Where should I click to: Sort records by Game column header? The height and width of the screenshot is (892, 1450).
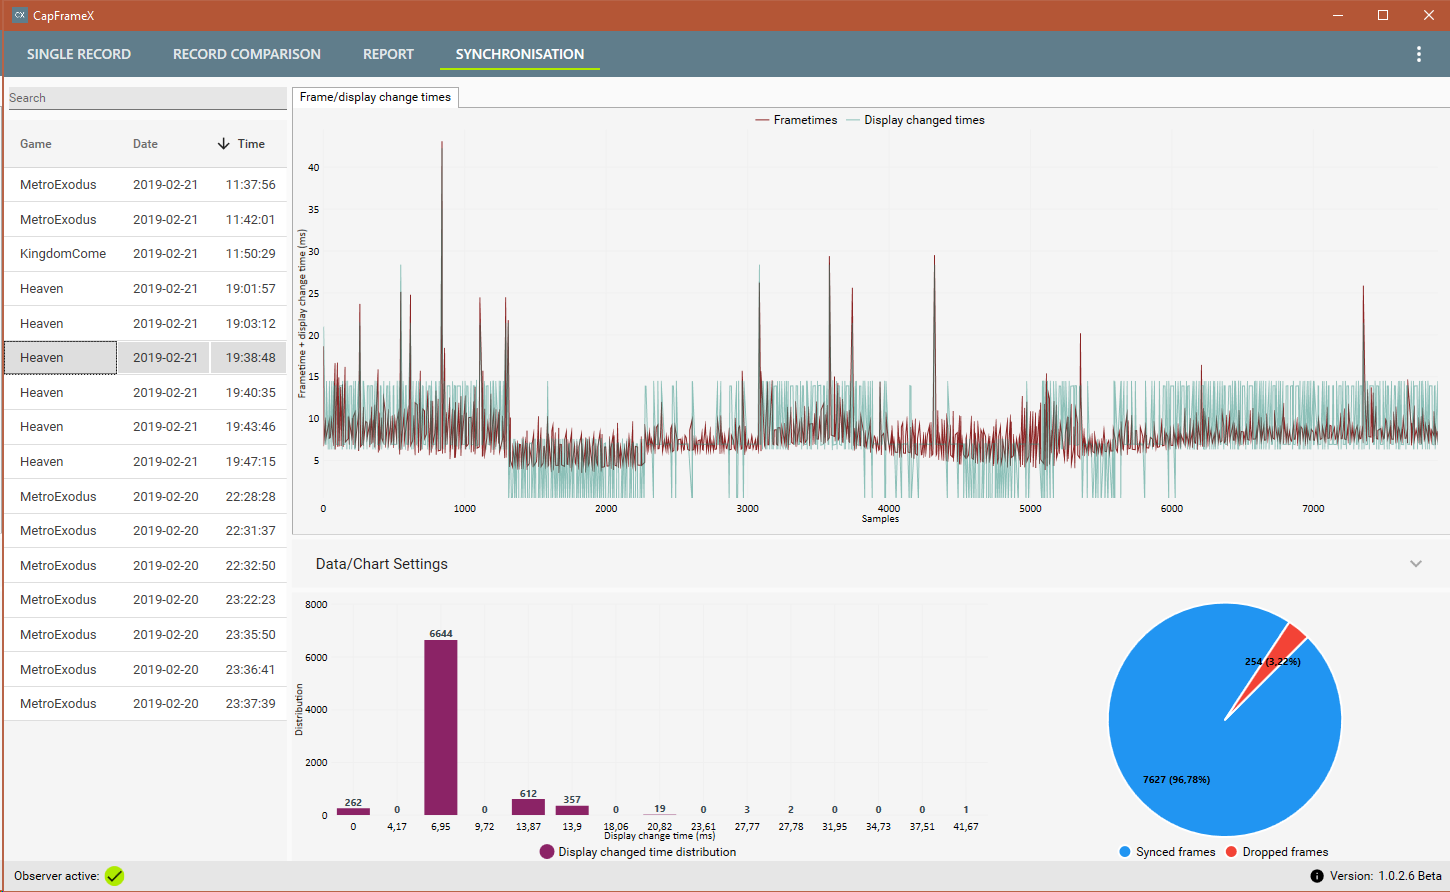point(36,144)
